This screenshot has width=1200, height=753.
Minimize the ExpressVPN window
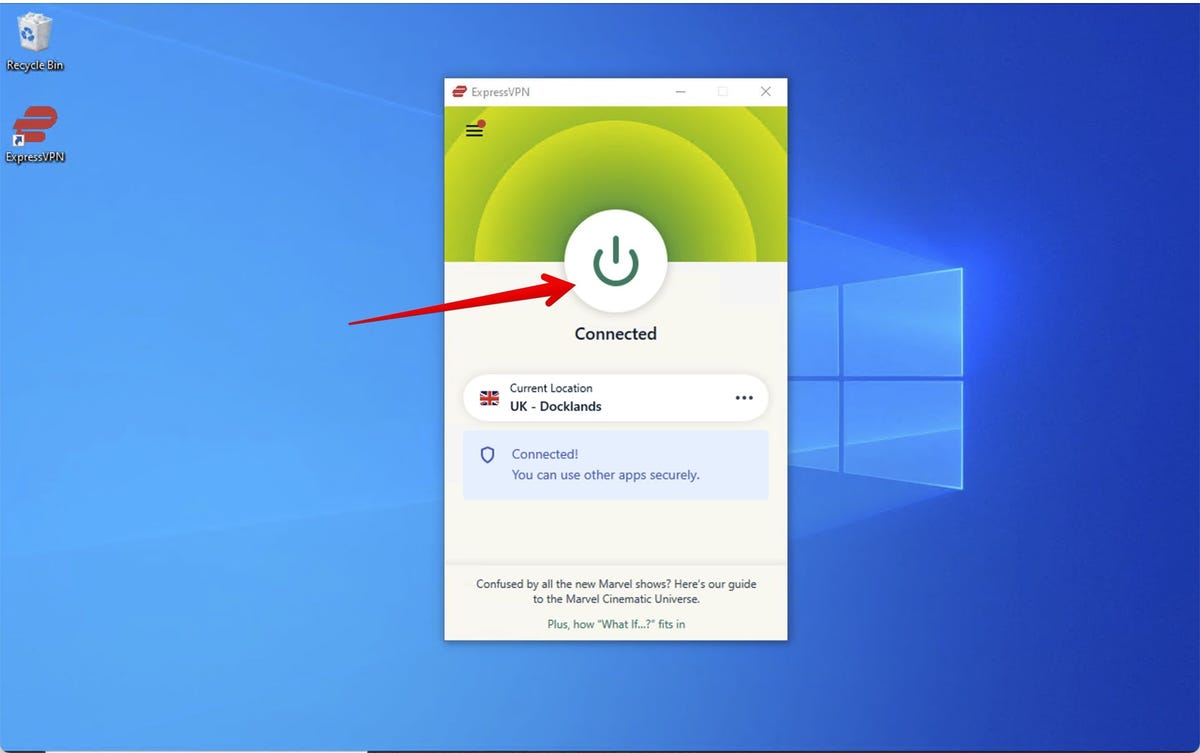click(x=680, y=91)
